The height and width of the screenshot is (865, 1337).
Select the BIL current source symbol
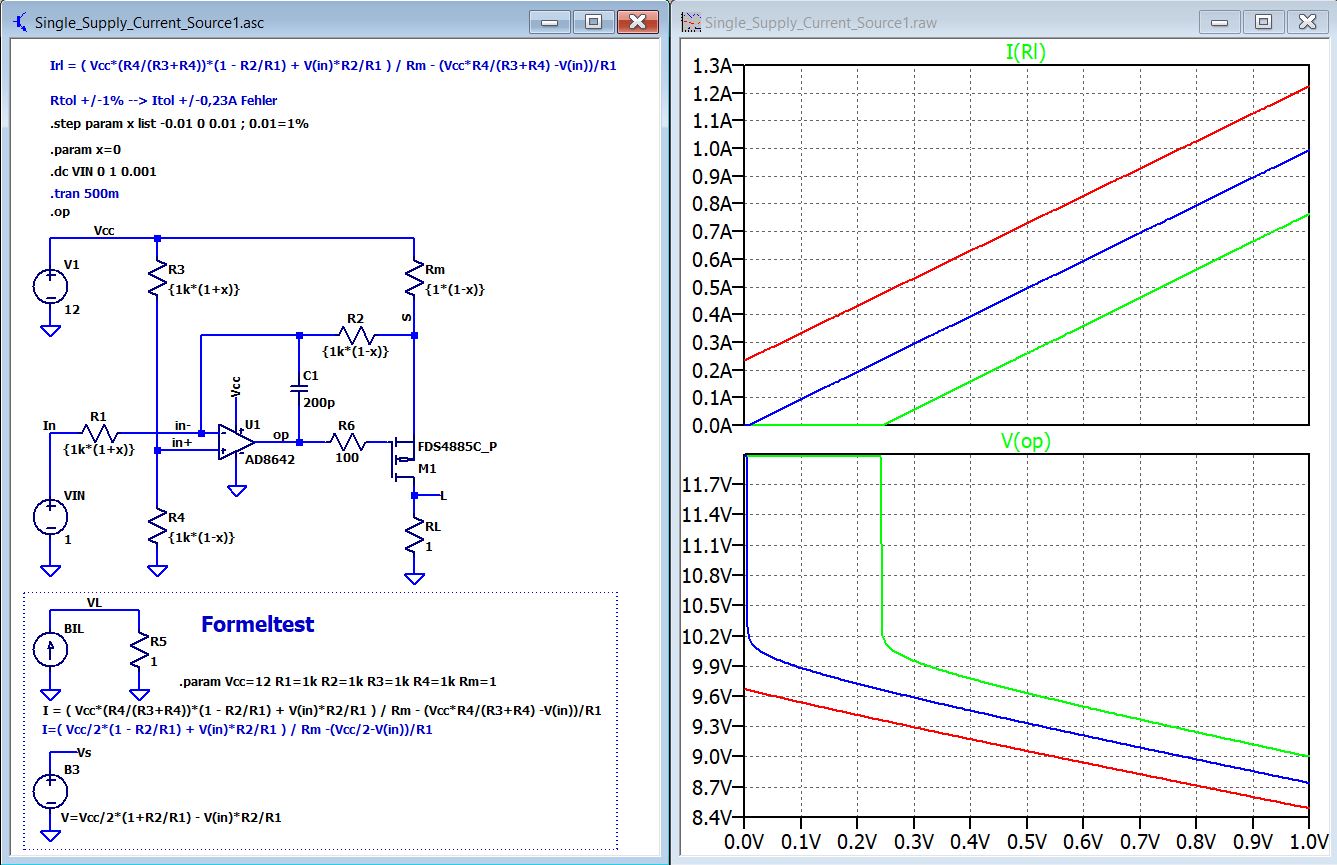tap(49, 651)
